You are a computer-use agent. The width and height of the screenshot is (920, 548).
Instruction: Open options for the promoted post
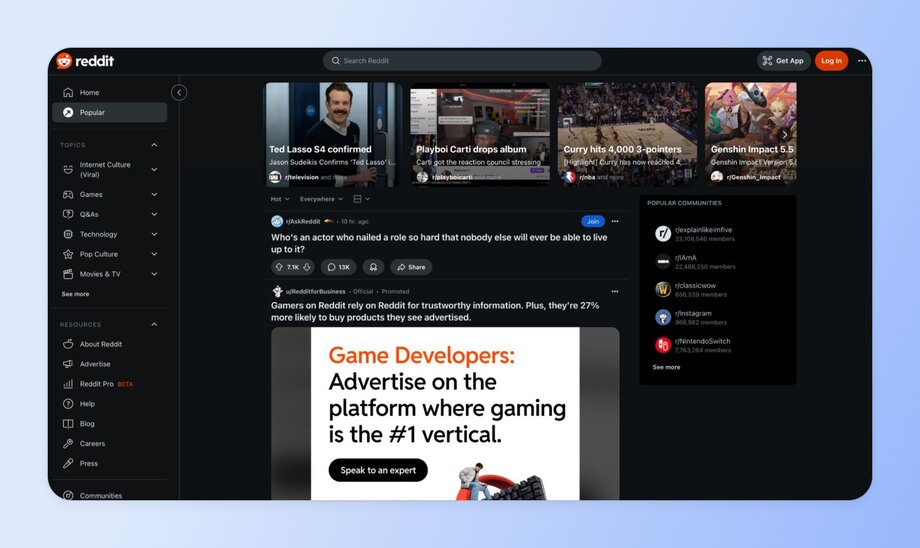(615, 291)
